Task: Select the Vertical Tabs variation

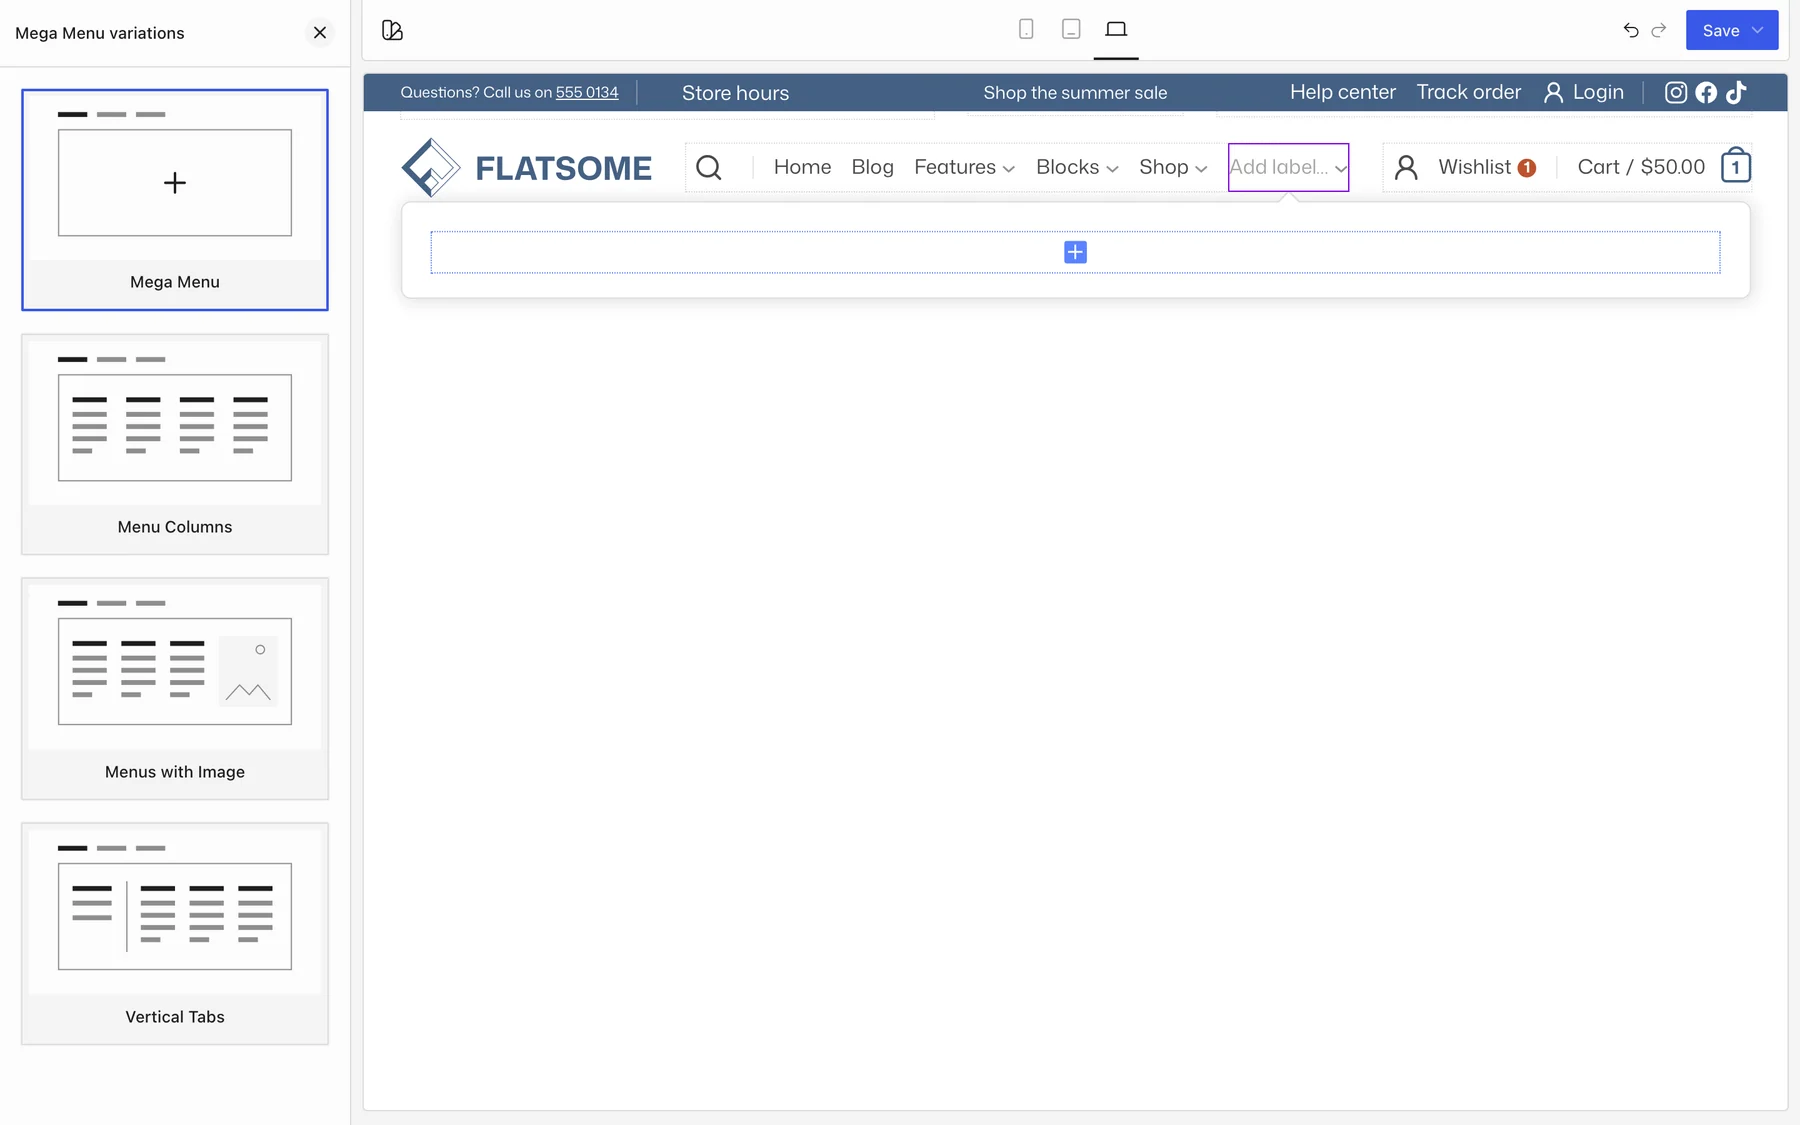Action: (x=175, y=934)
